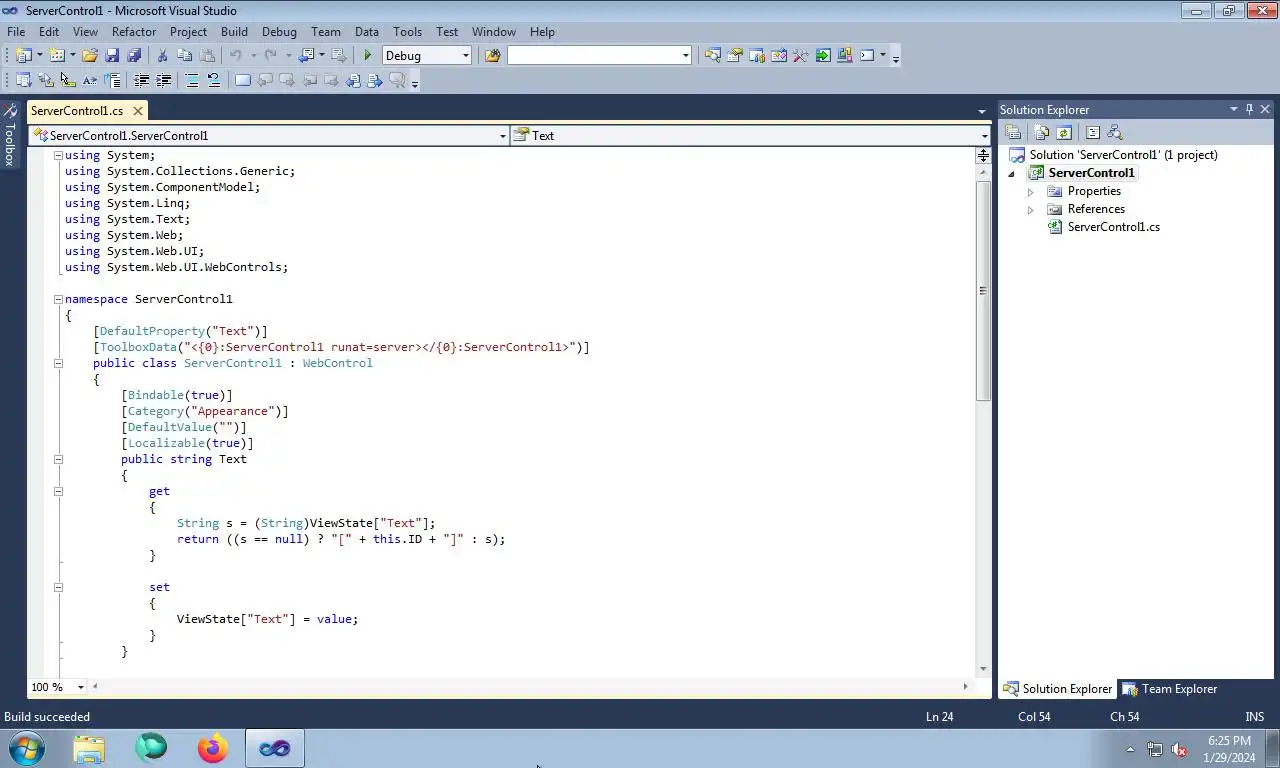Click the vertical scrollbar thumb in editor
Viewport: 1280px width, 768px height.
[x=983, y=290]
